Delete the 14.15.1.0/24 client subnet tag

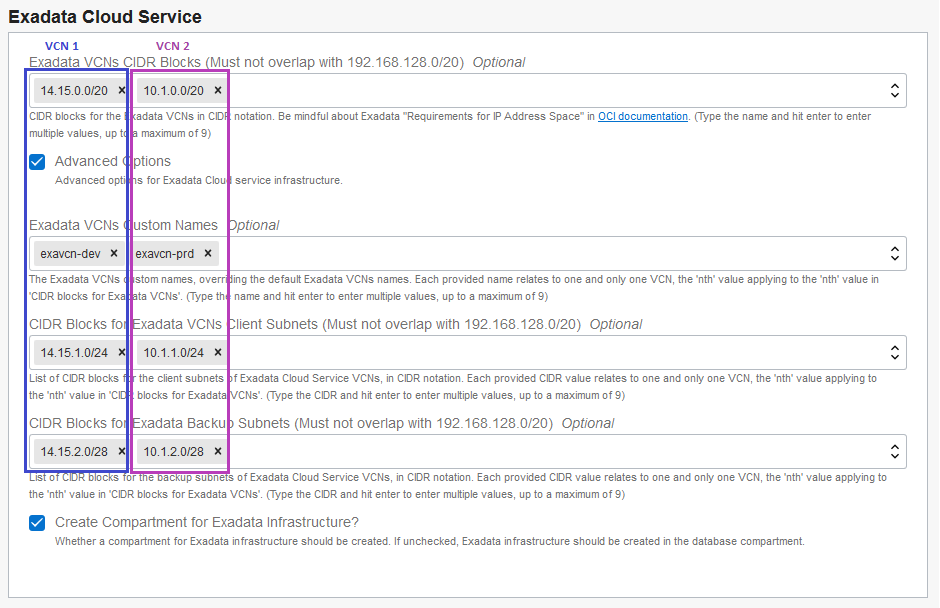pos(122,352)
